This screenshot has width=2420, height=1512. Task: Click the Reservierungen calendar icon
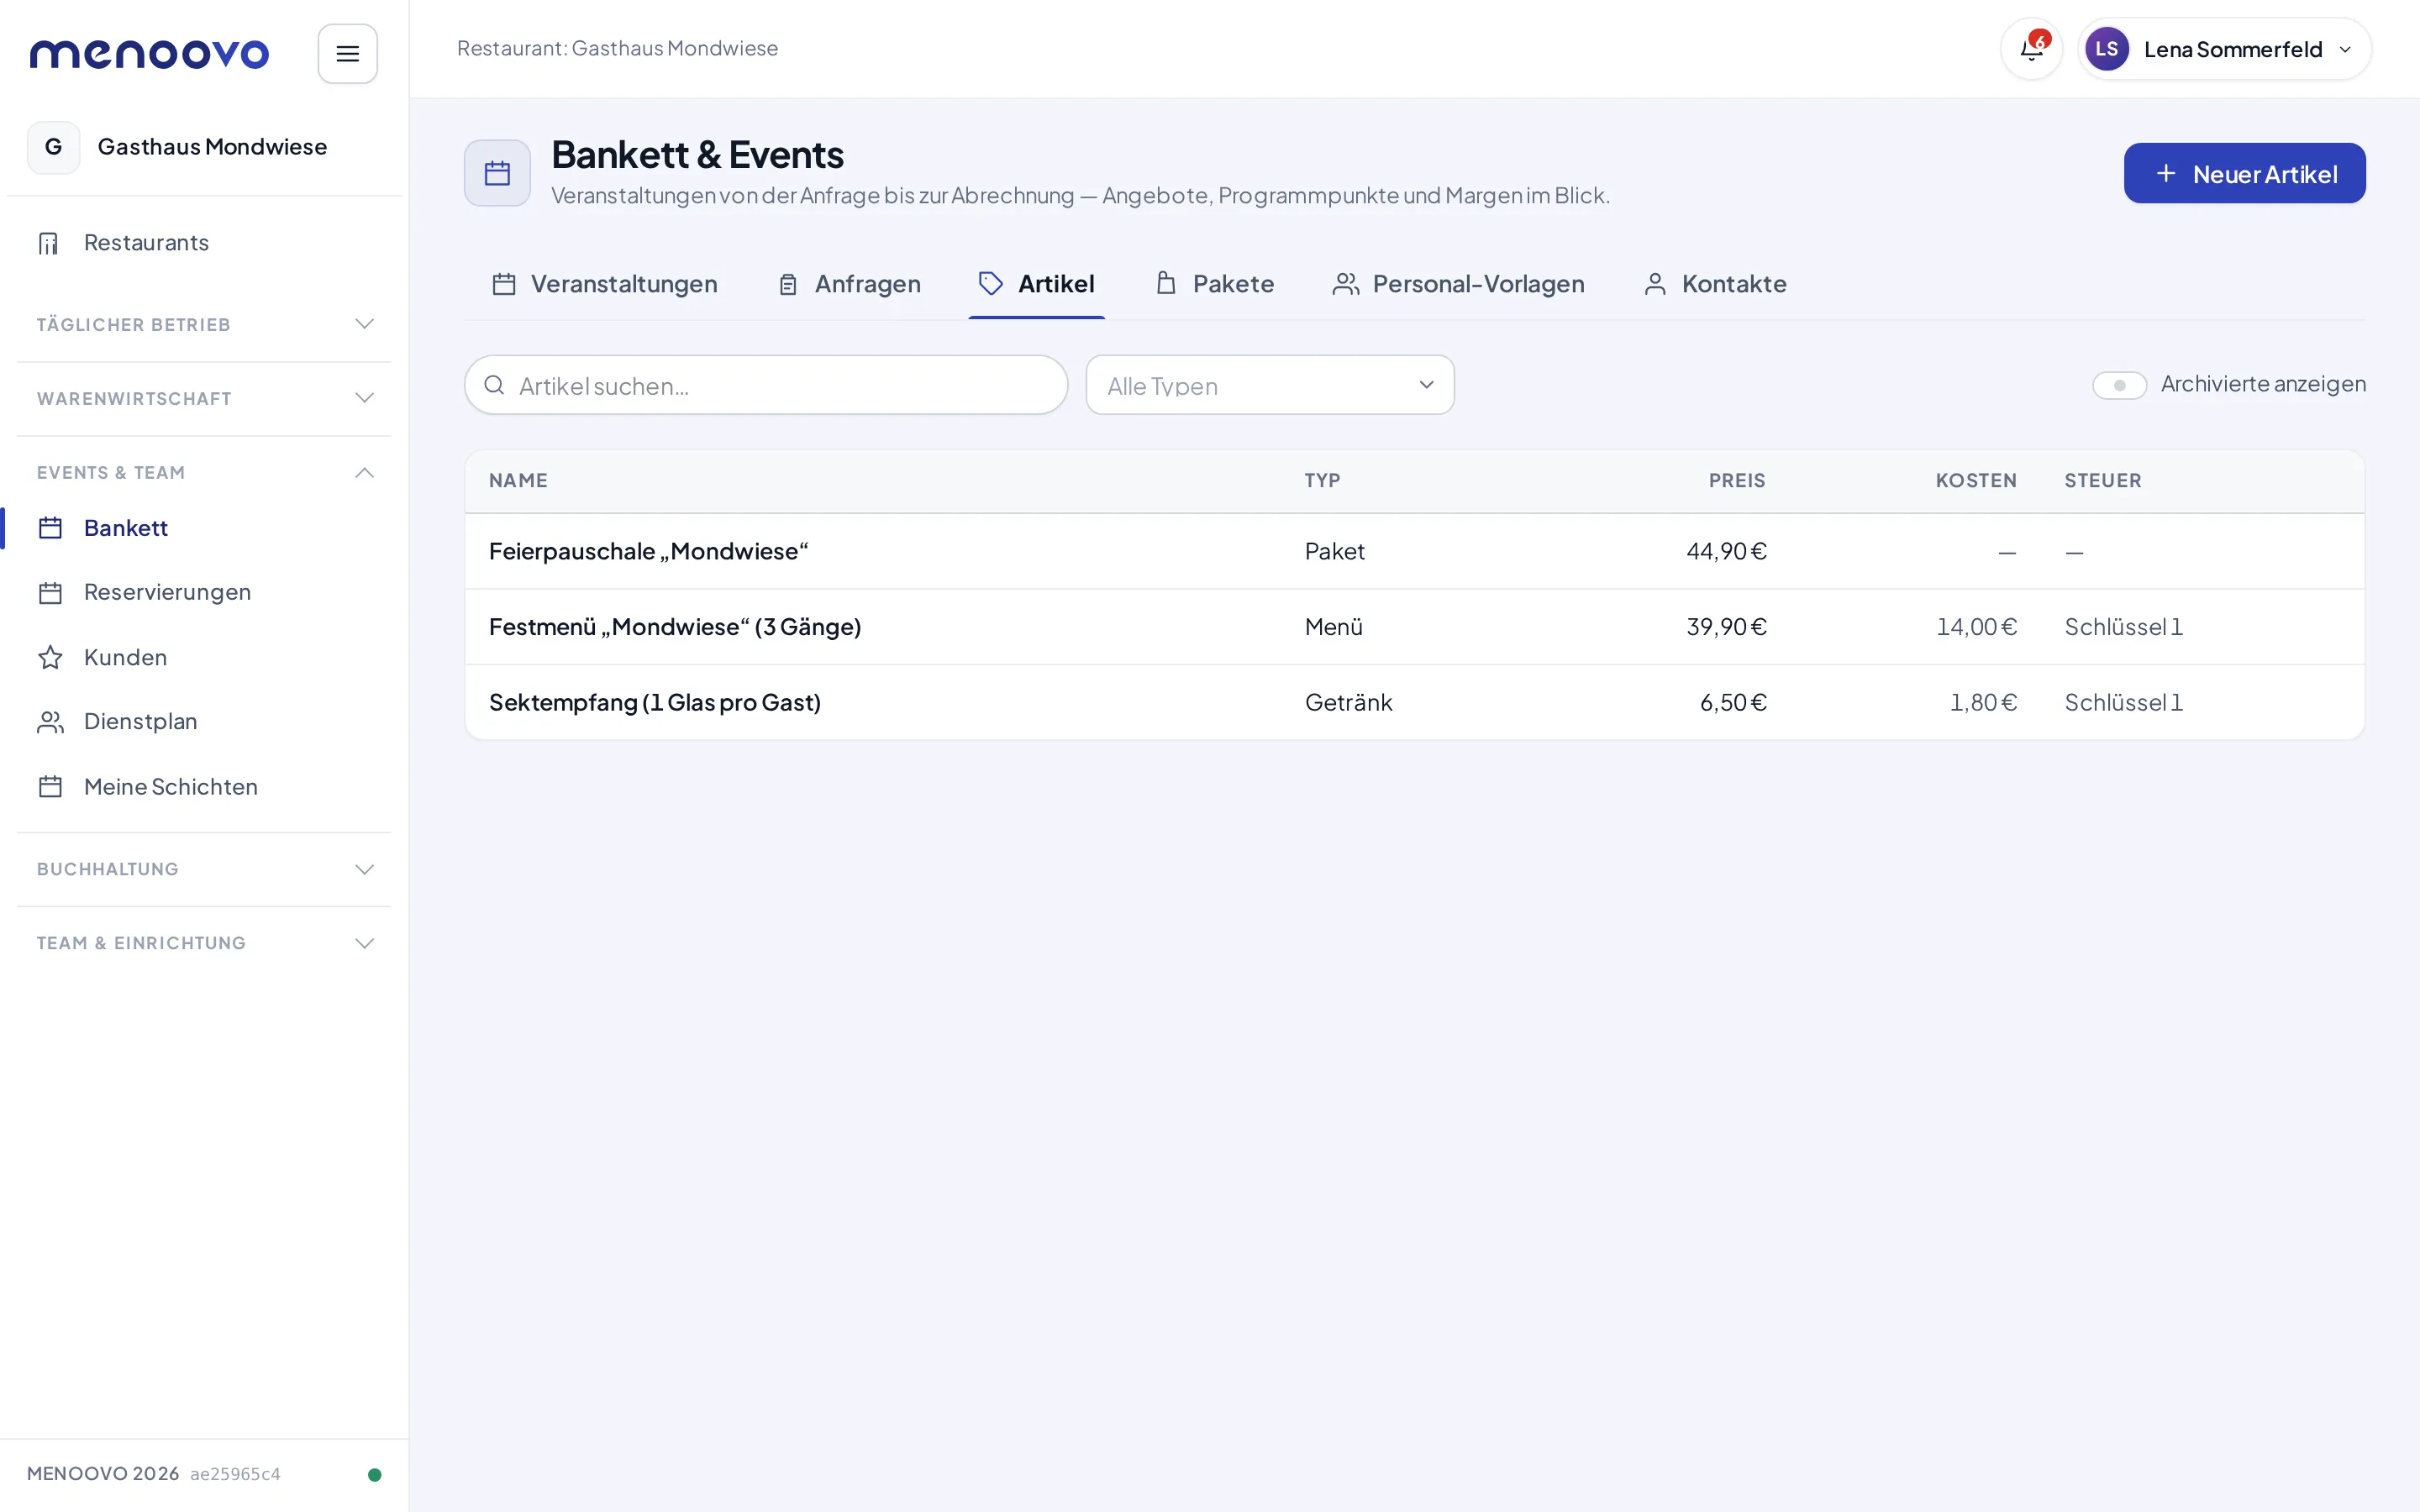pos(50,593)
